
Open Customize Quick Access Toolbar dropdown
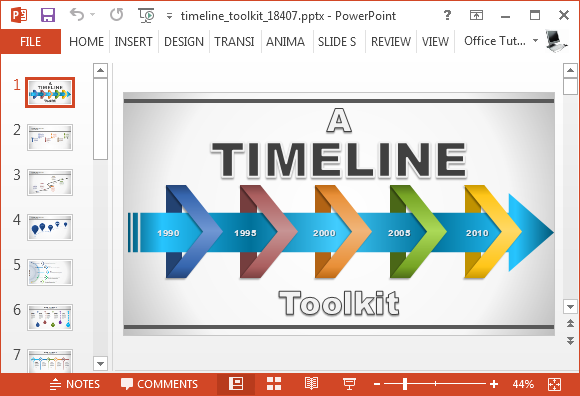pyautogui.click(x=169, y=16)
